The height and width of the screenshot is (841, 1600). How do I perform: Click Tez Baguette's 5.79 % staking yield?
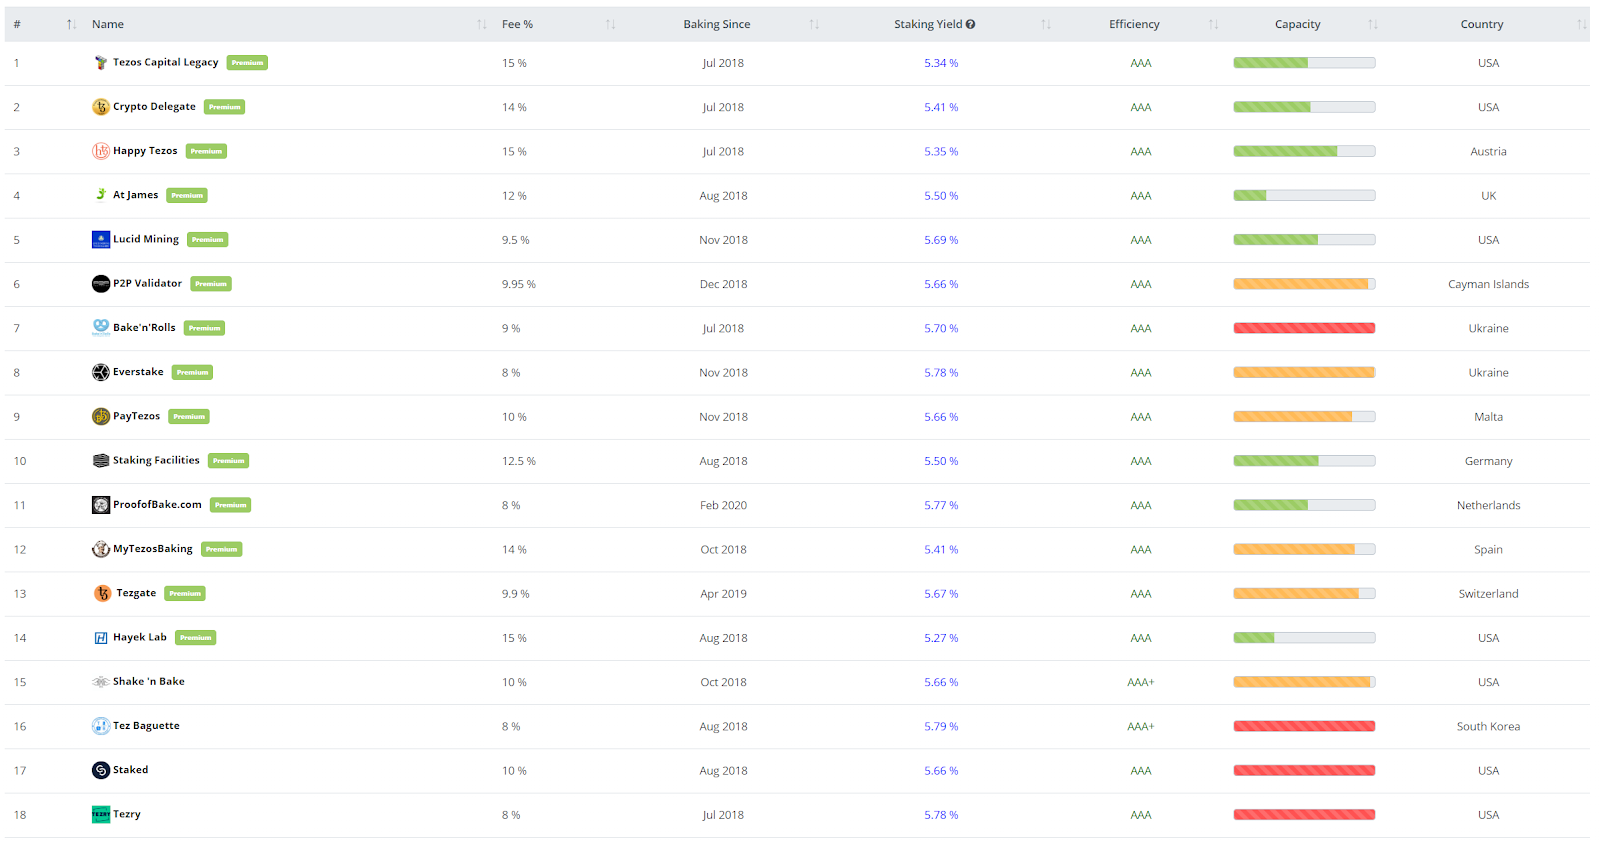tap(941, 726)
